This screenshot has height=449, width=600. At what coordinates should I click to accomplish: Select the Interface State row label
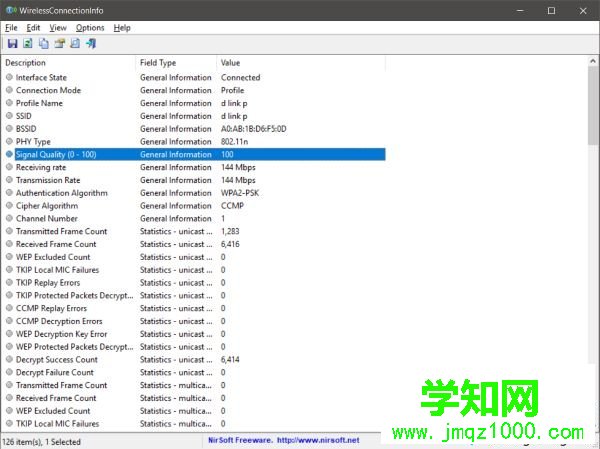coord(41,77)
